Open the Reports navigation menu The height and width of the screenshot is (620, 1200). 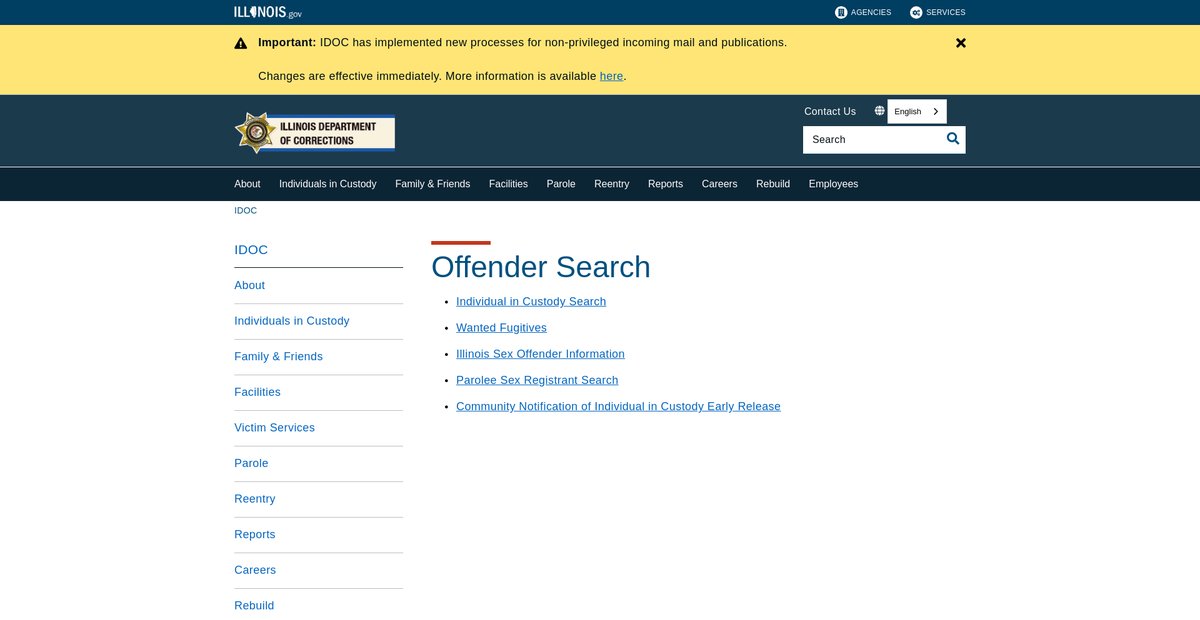click(665, 184)
